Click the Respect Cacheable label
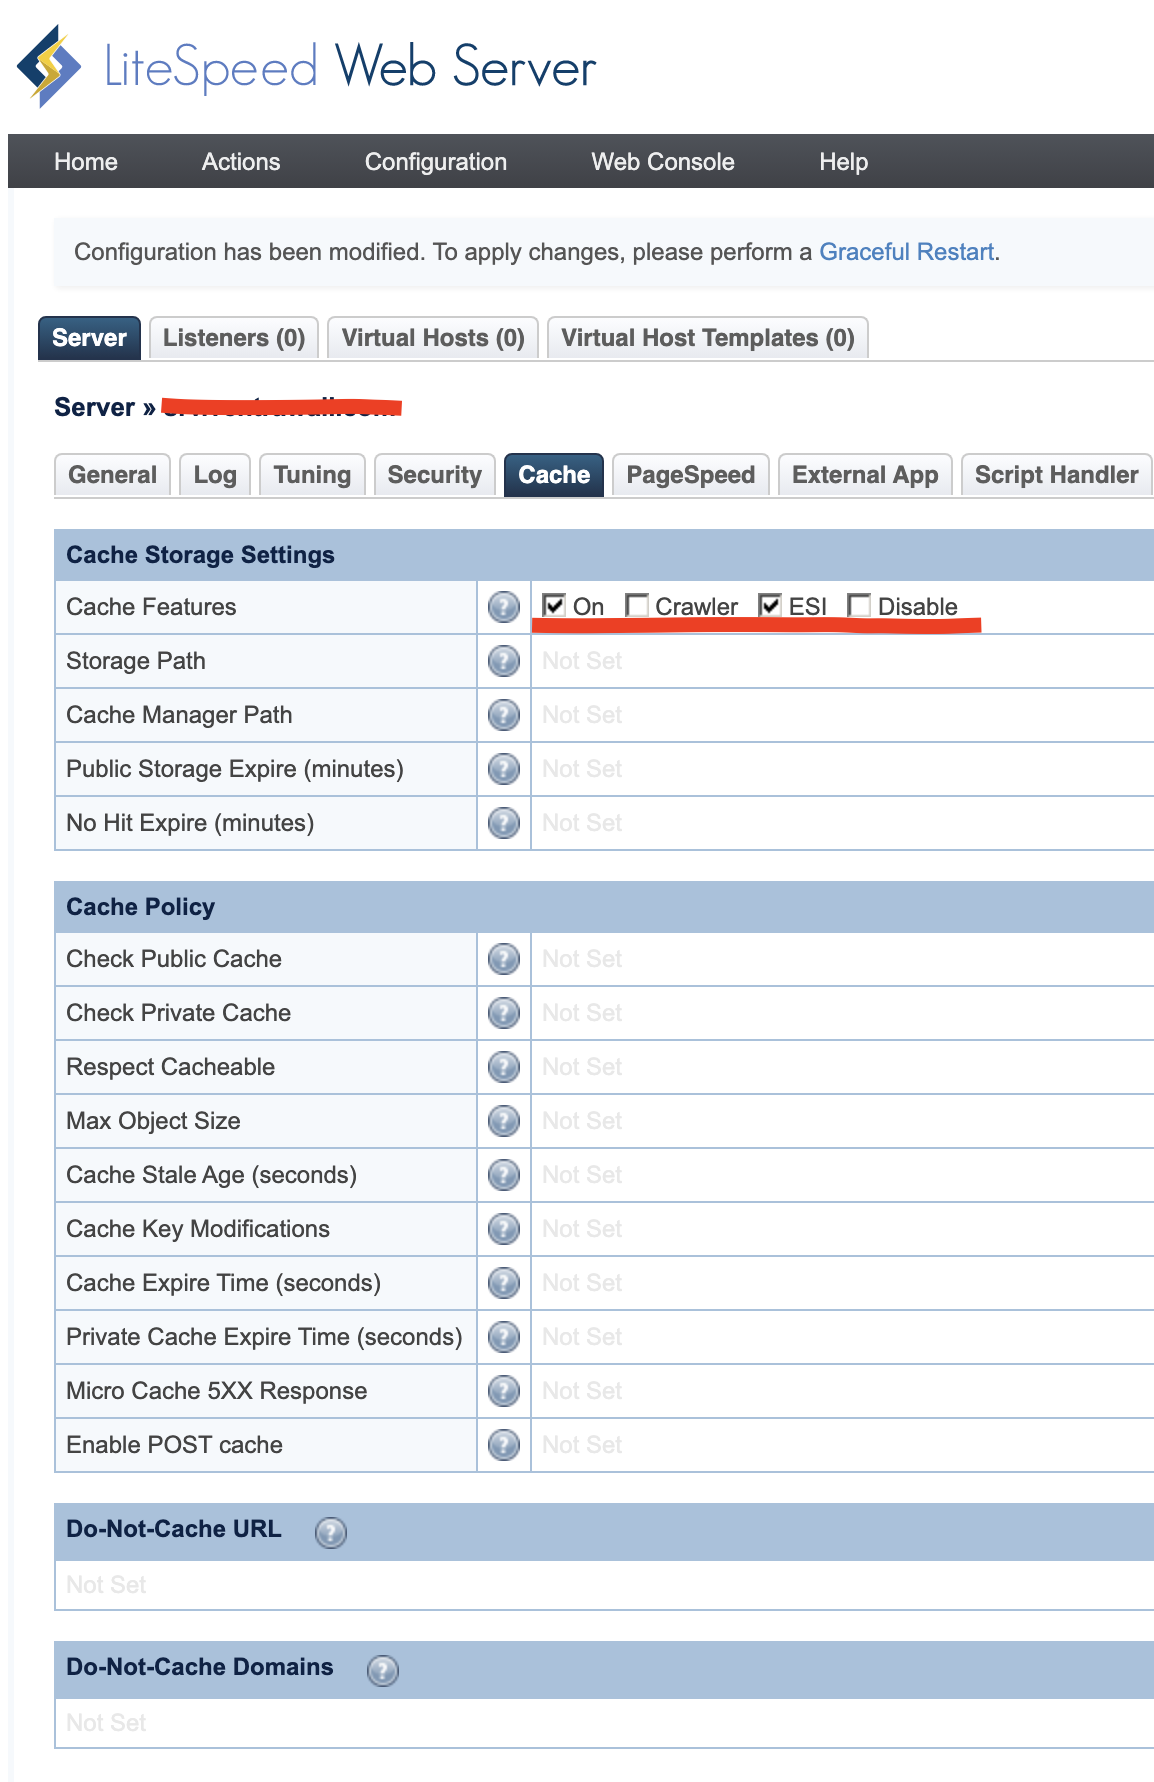This screenshot has width=1154, height=1782. [x=170, y=1067]
